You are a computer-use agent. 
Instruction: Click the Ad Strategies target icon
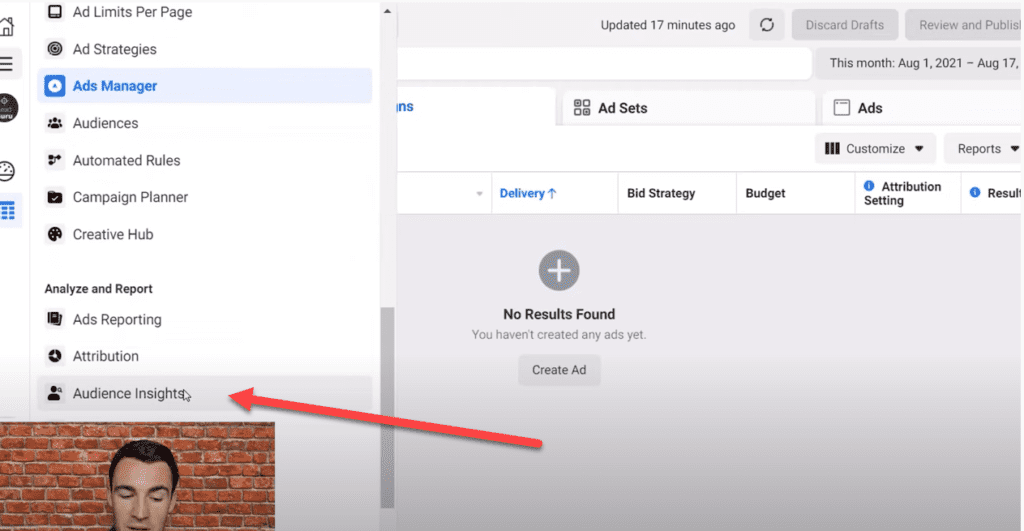click(x=55, y=49)
